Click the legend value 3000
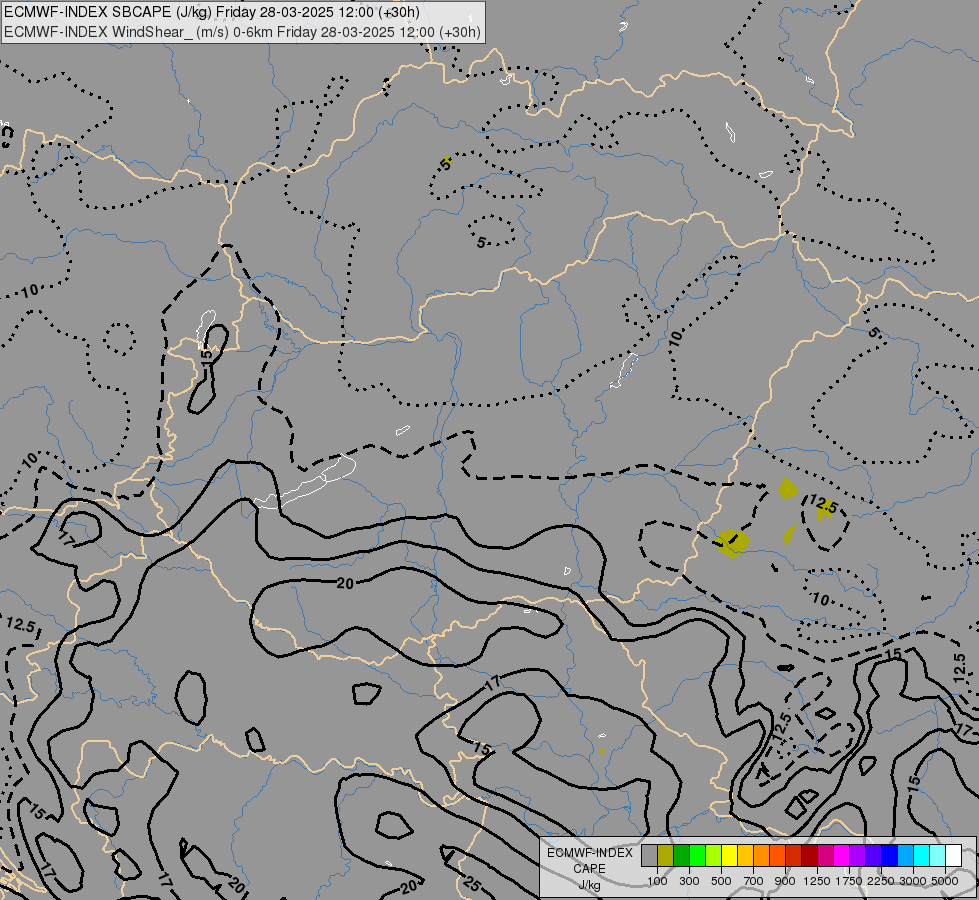The width and height of the screenshot is (979, 900). tap(913, 881)
